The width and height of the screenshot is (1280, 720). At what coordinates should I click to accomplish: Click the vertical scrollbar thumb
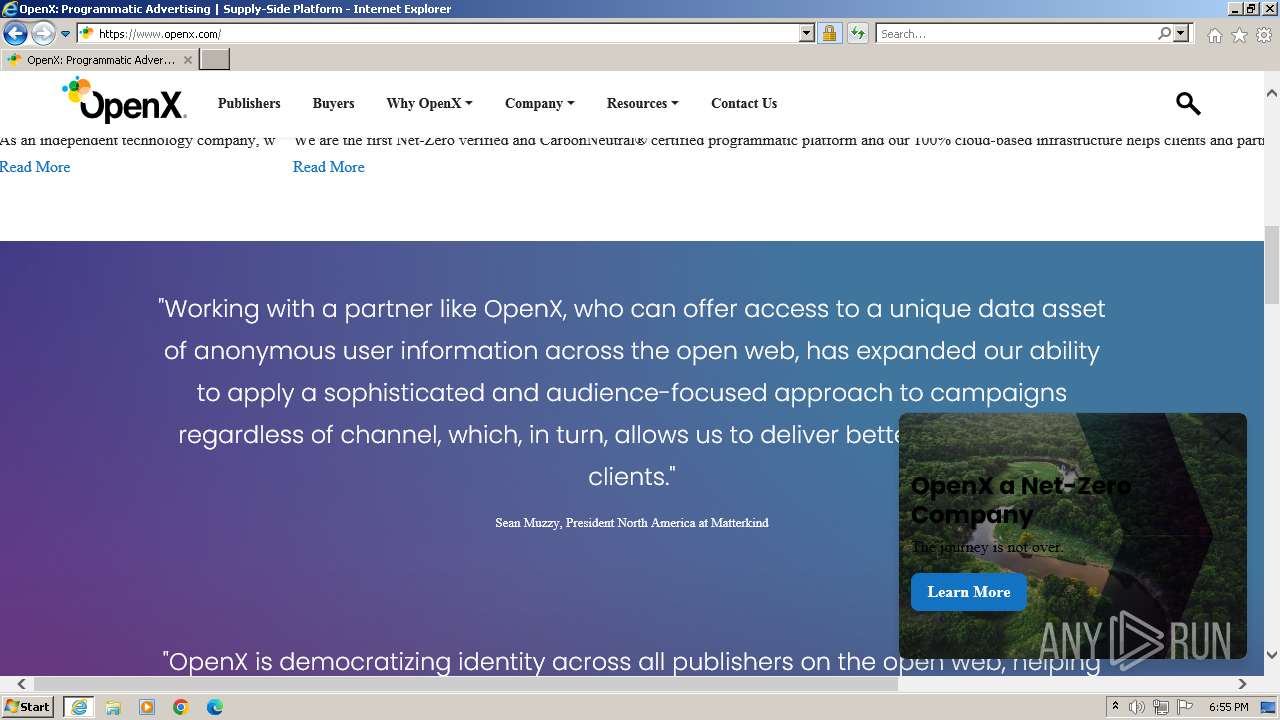pos(1272,265)
